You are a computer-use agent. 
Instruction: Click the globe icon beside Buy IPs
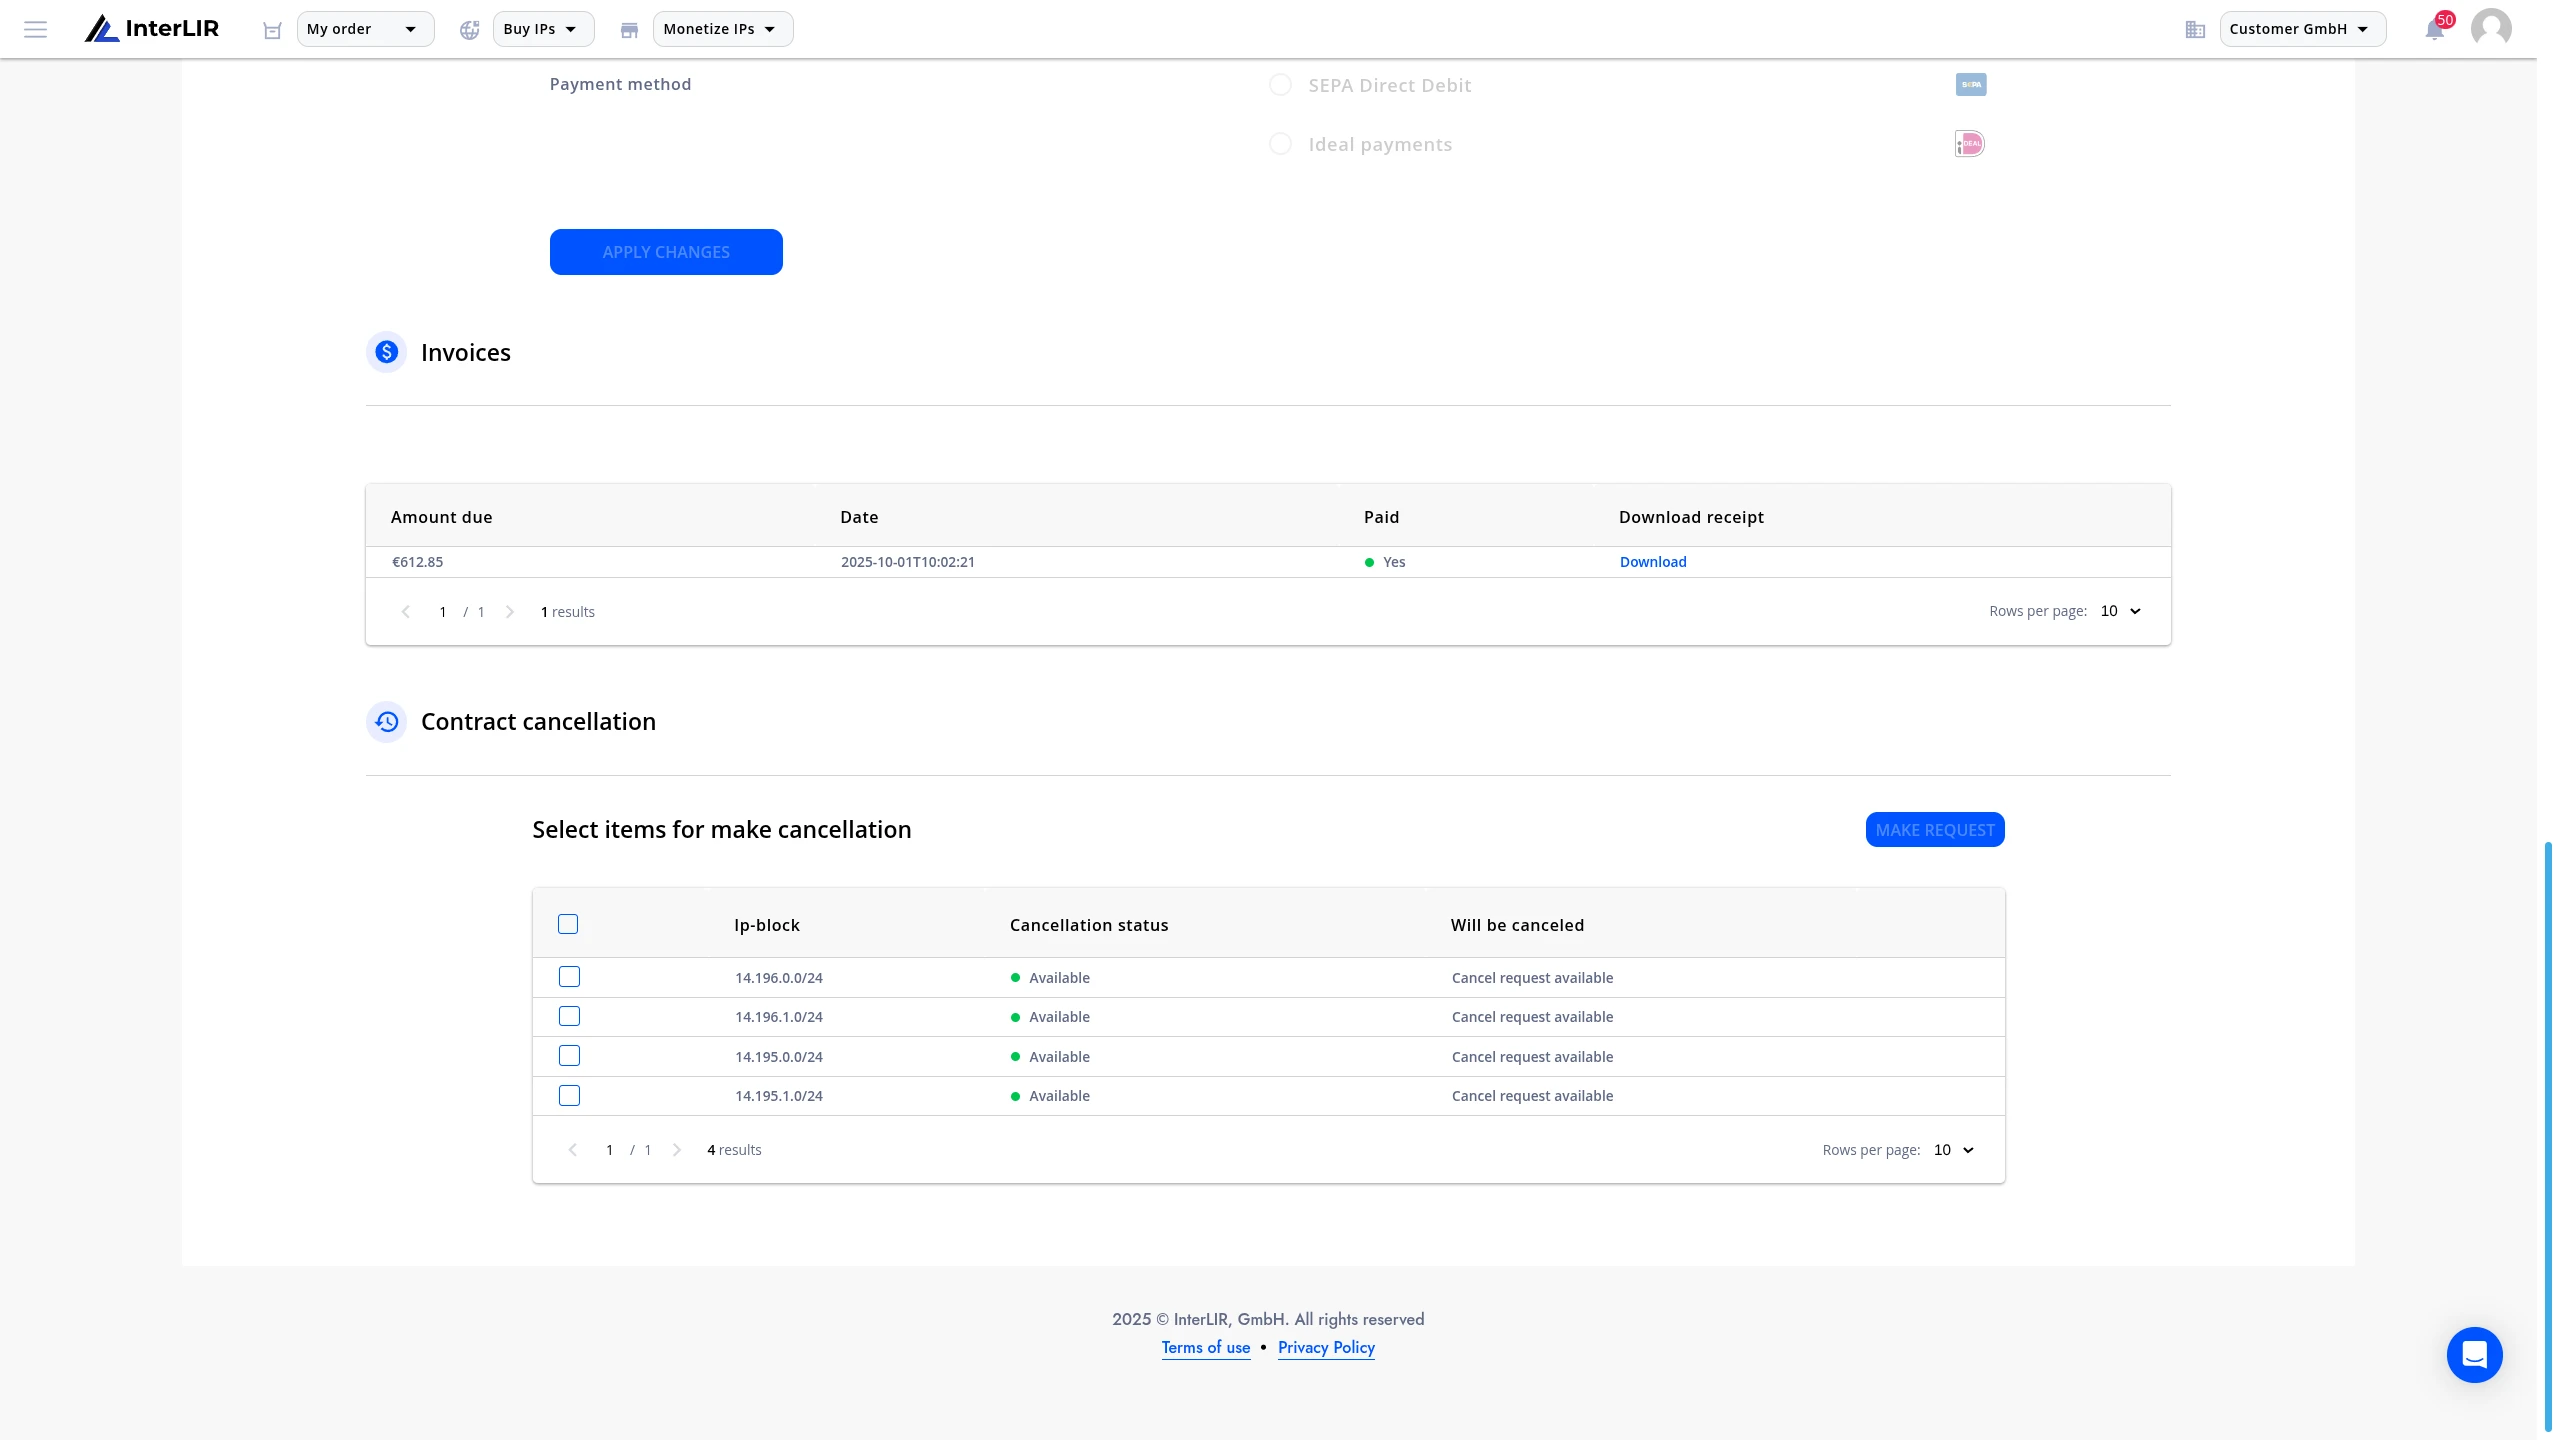(470, 30)
